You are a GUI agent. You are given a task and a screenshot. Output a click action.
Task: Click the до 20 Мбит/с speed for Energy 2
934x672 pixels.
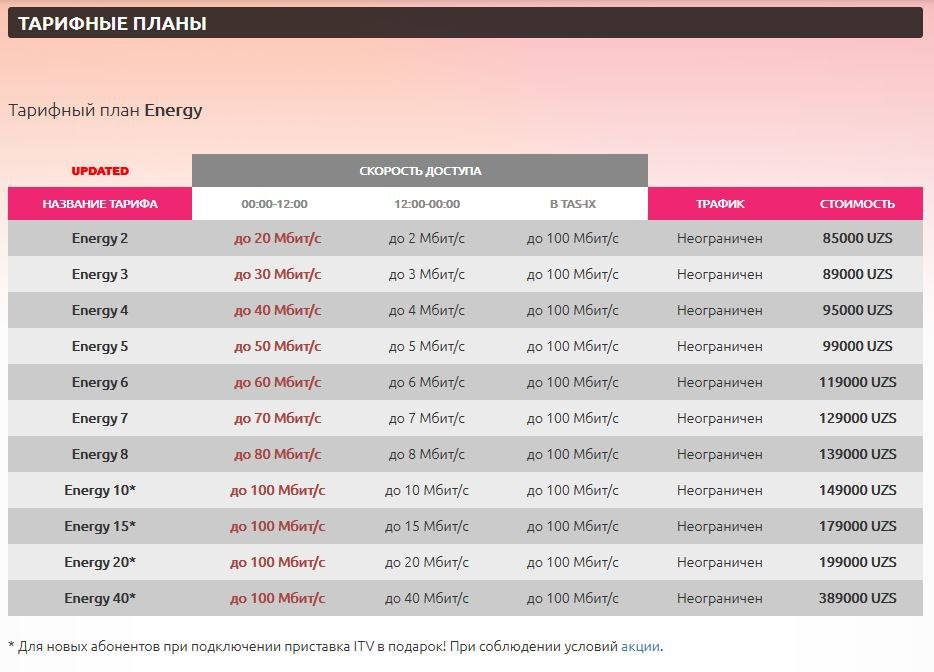(x=278, y=238)
